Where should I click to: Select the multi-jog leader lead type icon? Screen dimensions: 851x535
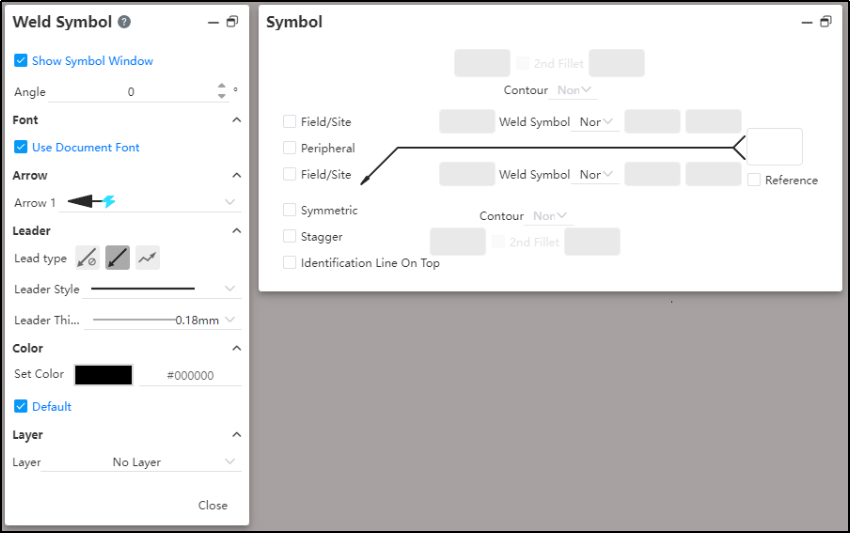coord(148,258)
